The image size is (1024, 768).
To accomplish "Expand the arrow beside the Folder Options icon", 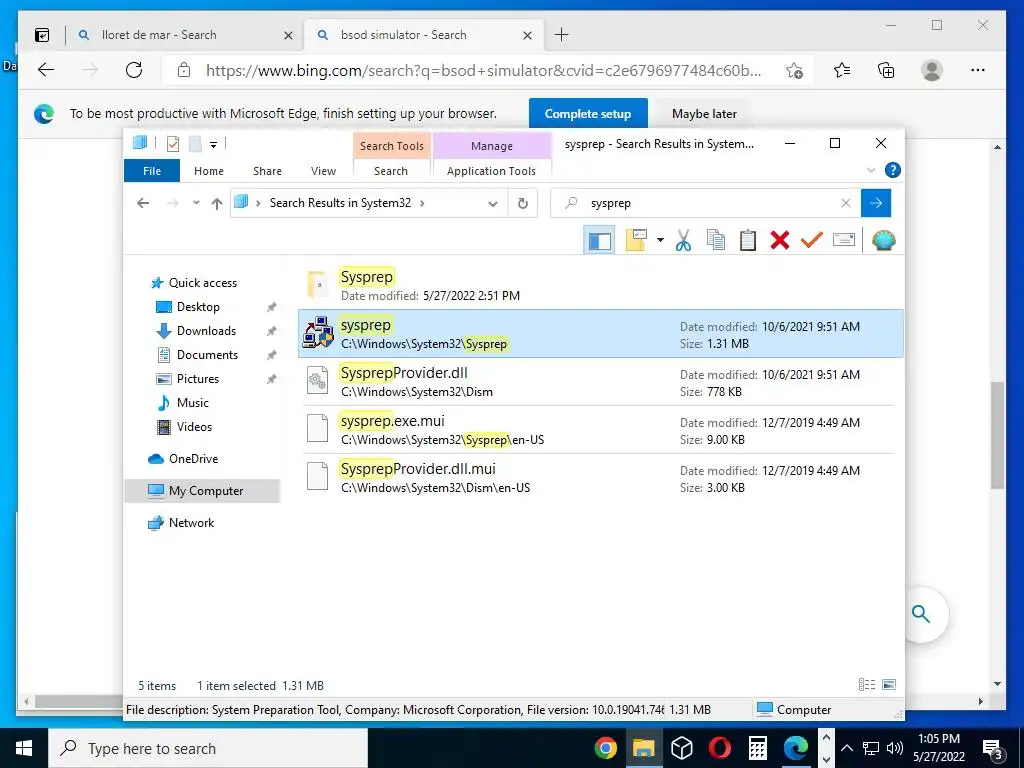I will point(660,240).
